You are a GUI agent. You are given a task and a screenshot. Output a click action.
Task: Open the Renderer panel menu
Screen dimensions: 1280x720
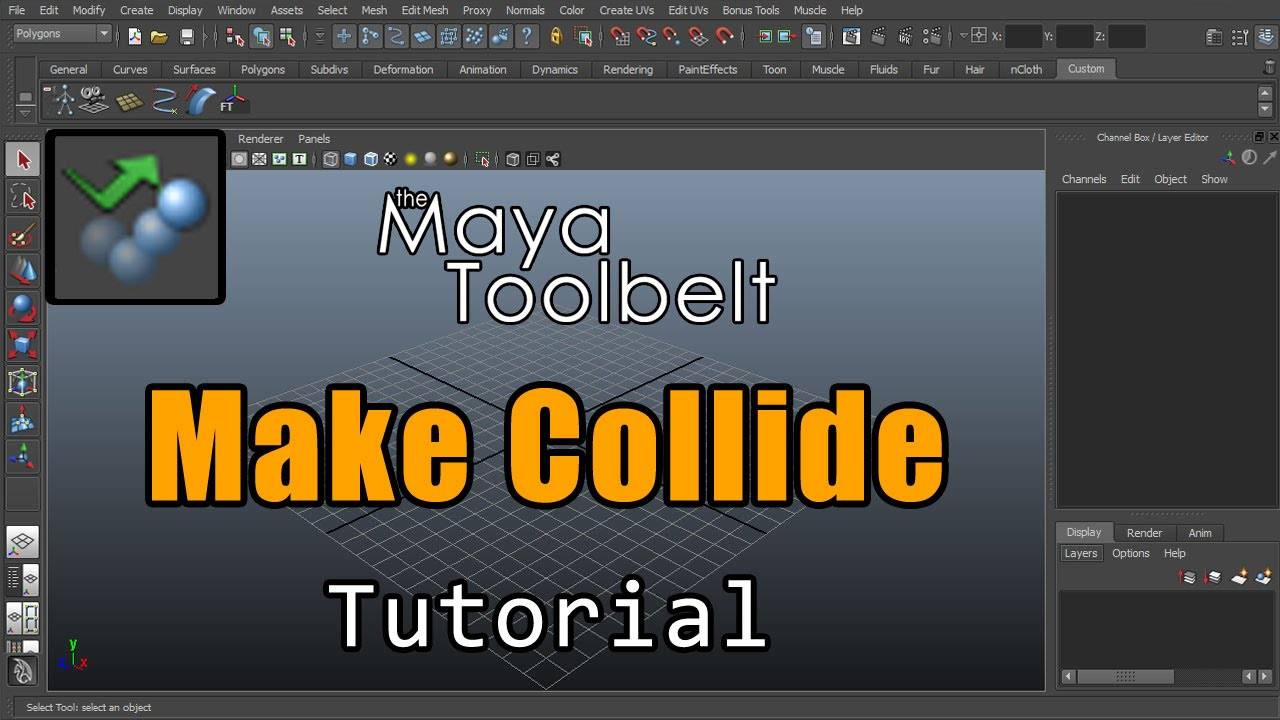pos(260,139)
